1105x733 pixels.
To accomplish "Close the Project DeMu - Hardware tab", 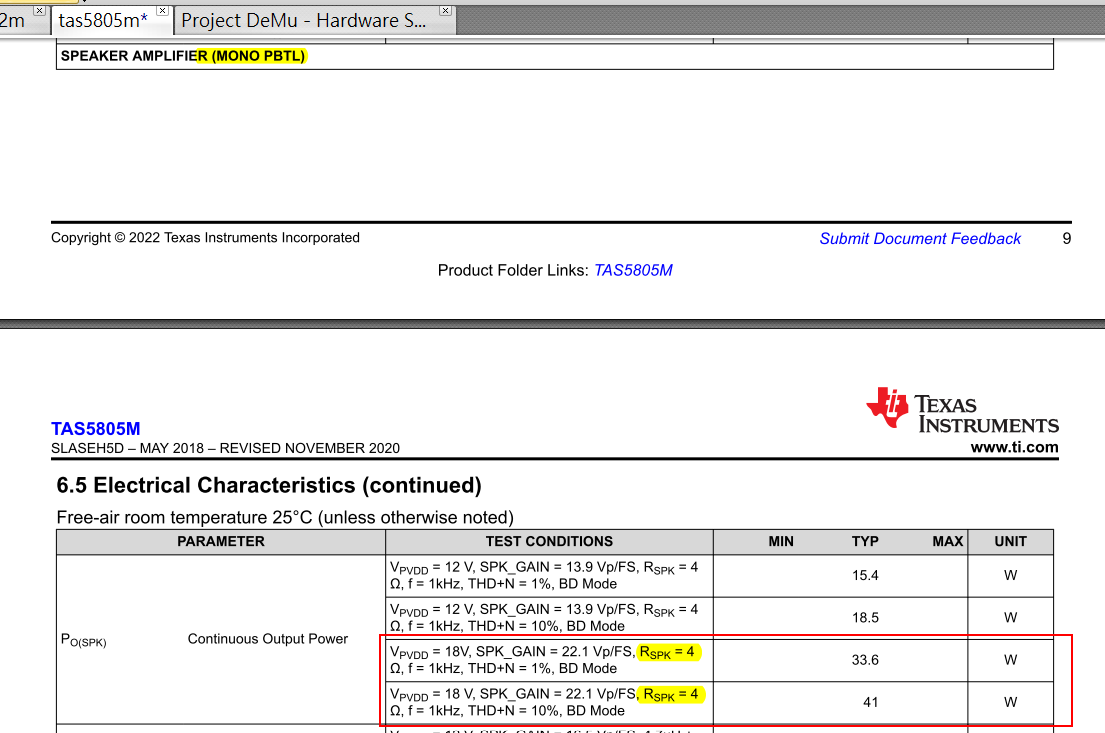I will coord(445,11).
